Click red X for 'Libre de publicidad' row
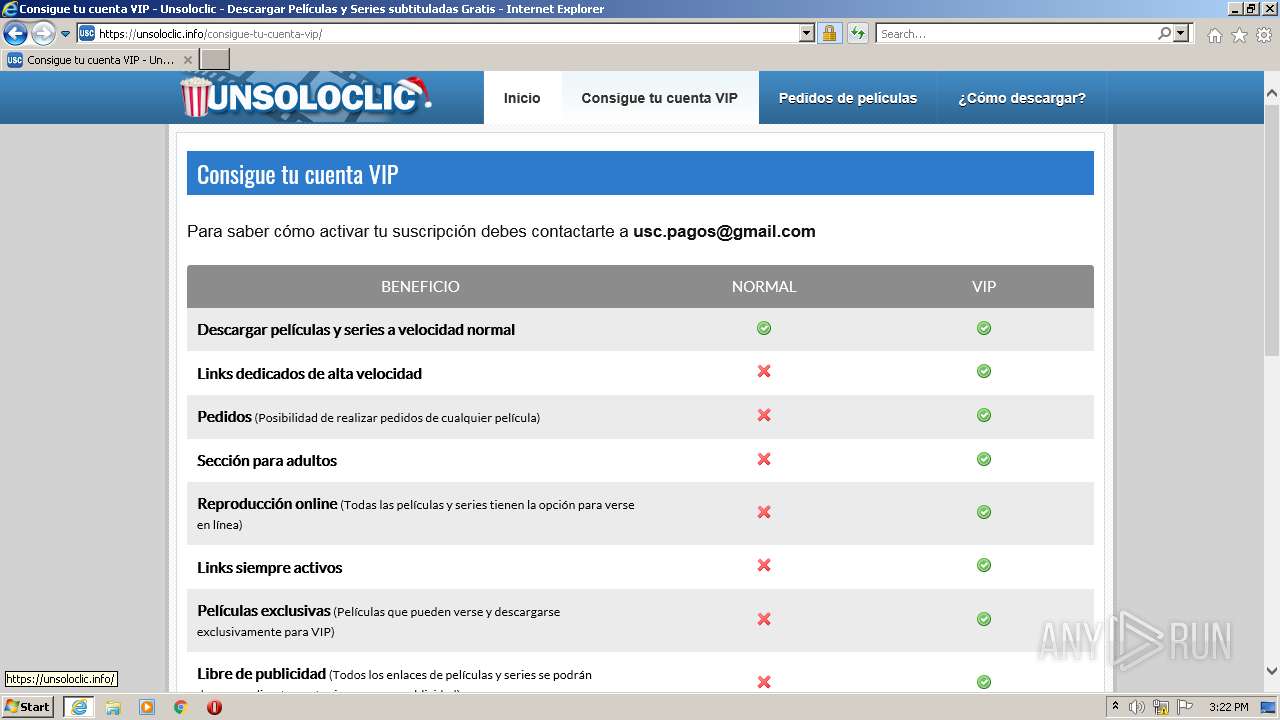Image resolution: width=1280 pixels, height=720 pixels. pos(764,682)
